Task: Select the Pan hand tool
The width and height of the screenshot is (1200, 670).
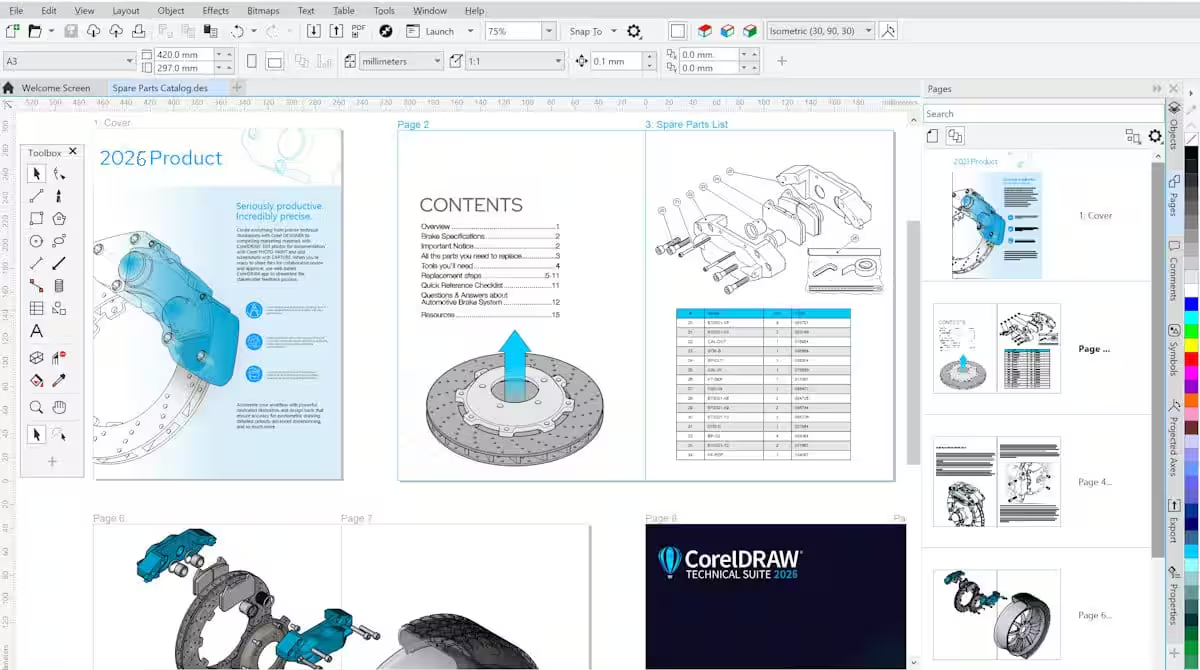Action: click(59, 407)
